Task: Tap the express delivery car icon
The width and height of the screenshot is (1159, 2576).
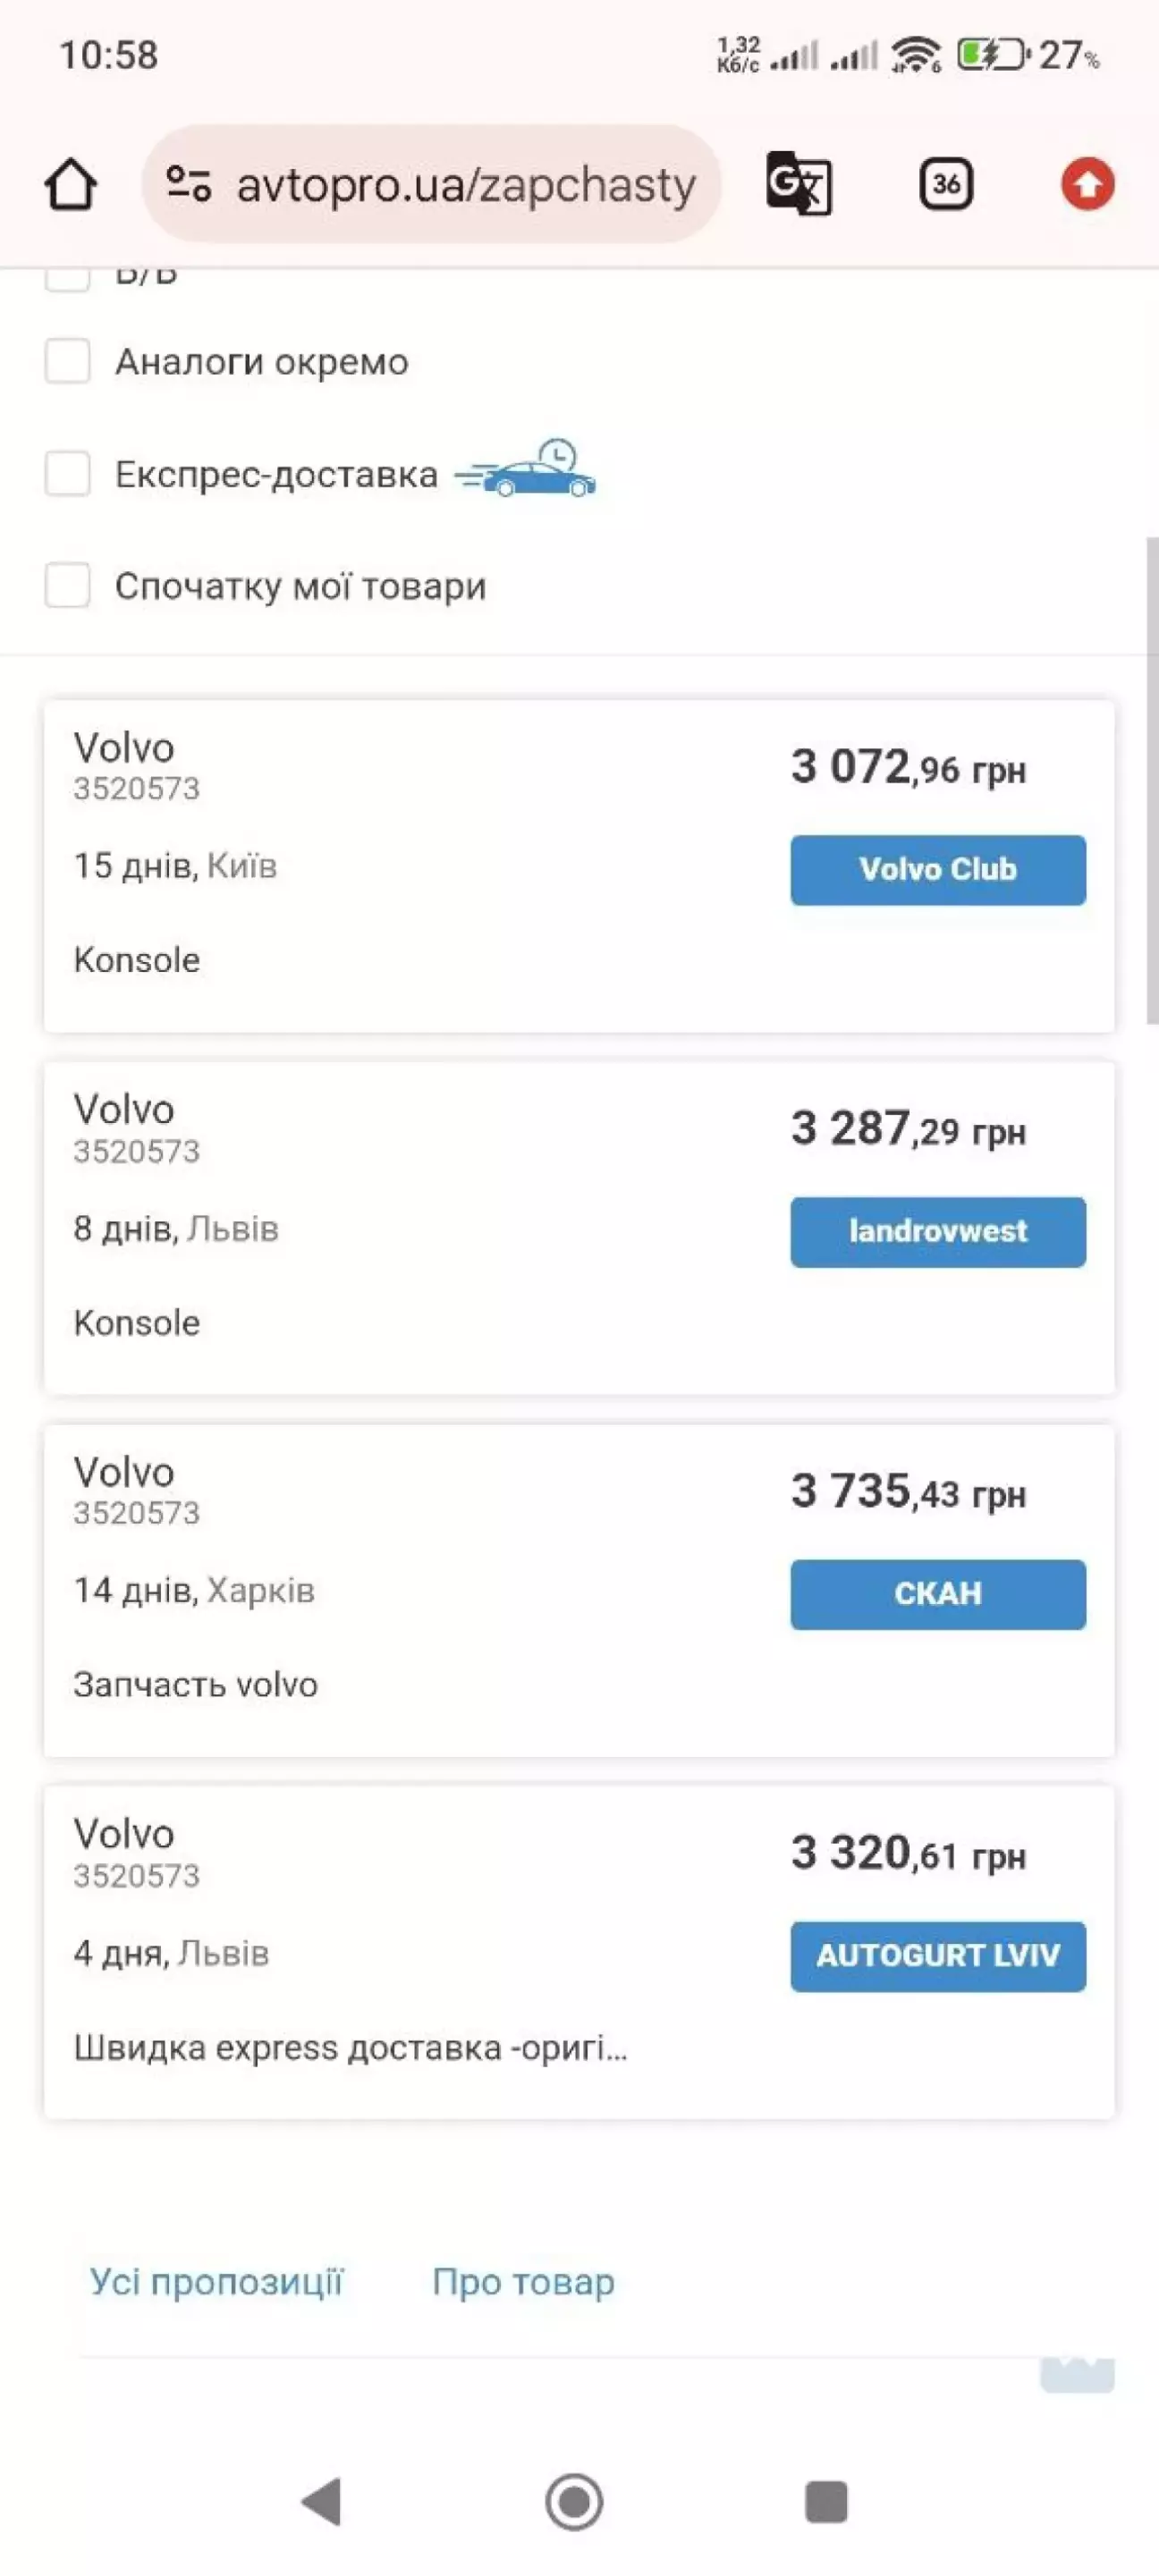Action: [x=527, y=470]
